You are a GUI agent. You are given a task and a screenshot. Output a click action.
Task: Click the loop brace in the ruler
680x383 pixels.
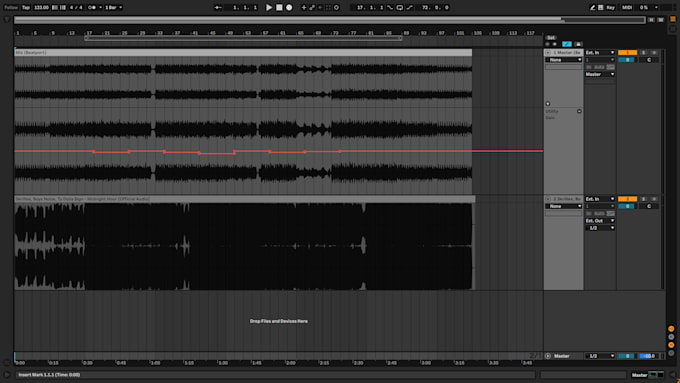(243, 38)
